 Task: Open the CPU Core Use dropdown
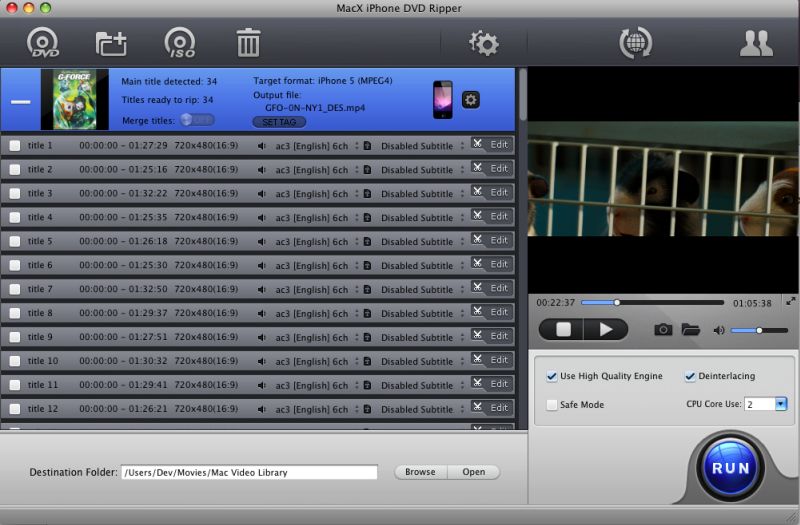coord(781,404)
